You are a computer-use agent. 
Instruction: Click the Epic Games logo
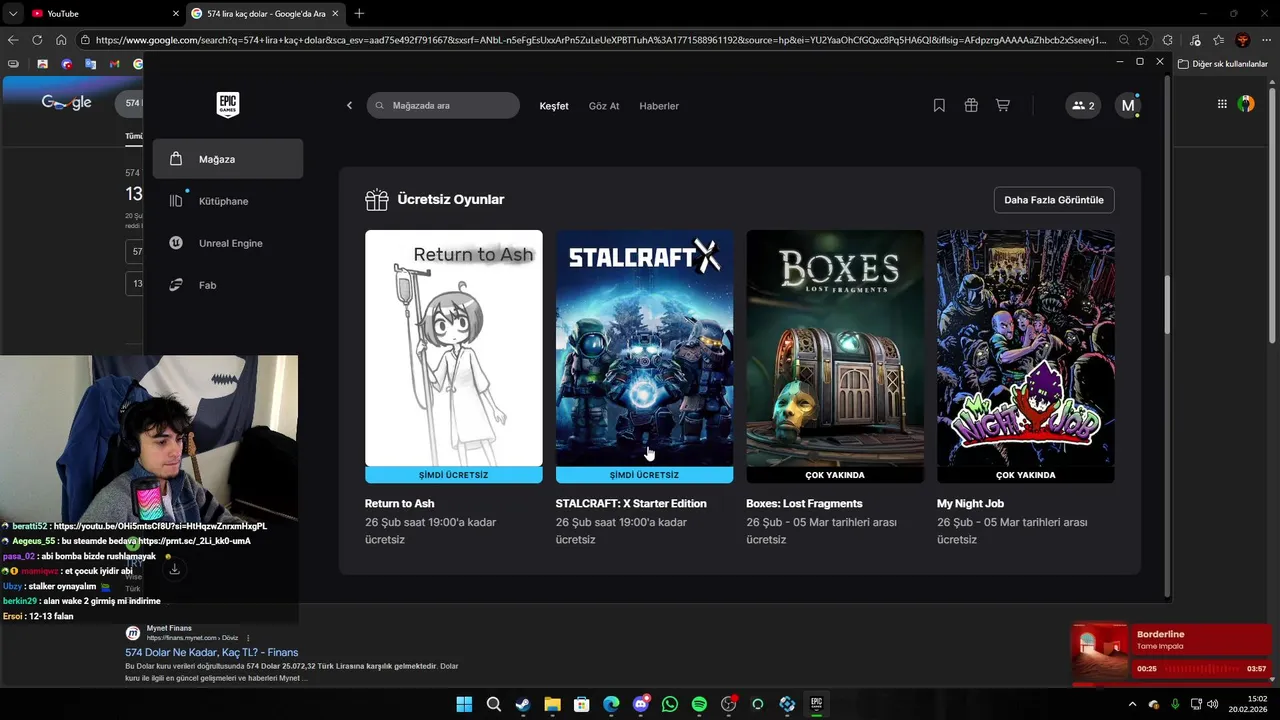click(228, 105)
